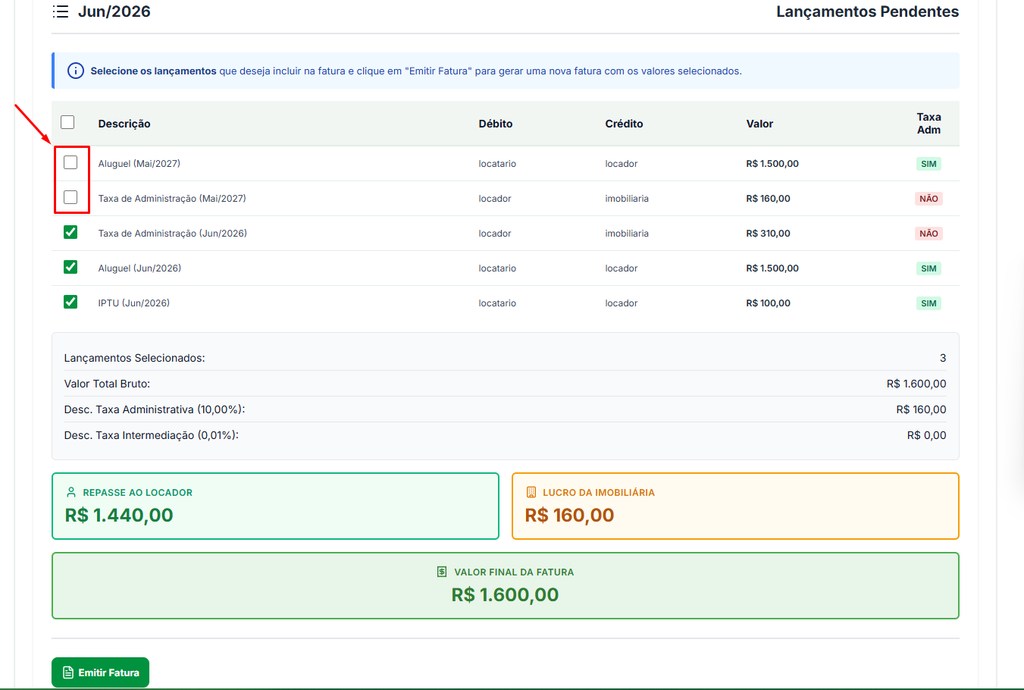Click R$ 1.500,00 in Aluguel (Mai/2027) row
Image resolution: width=1024 pixels, height=690 pixels.
coord(772,164)
